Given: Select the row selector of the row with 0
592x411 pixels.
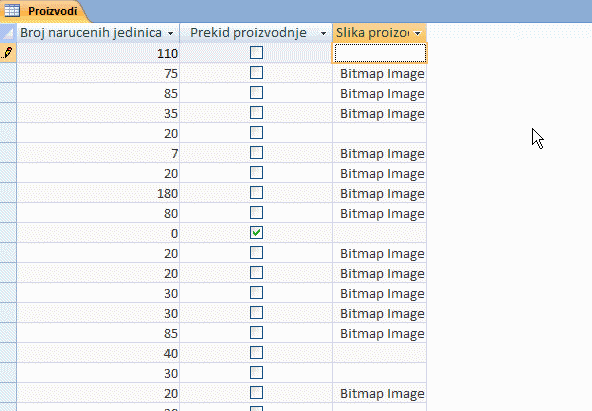Looking at the screenshot, I should pyautogui.click(x=8, y=233).
